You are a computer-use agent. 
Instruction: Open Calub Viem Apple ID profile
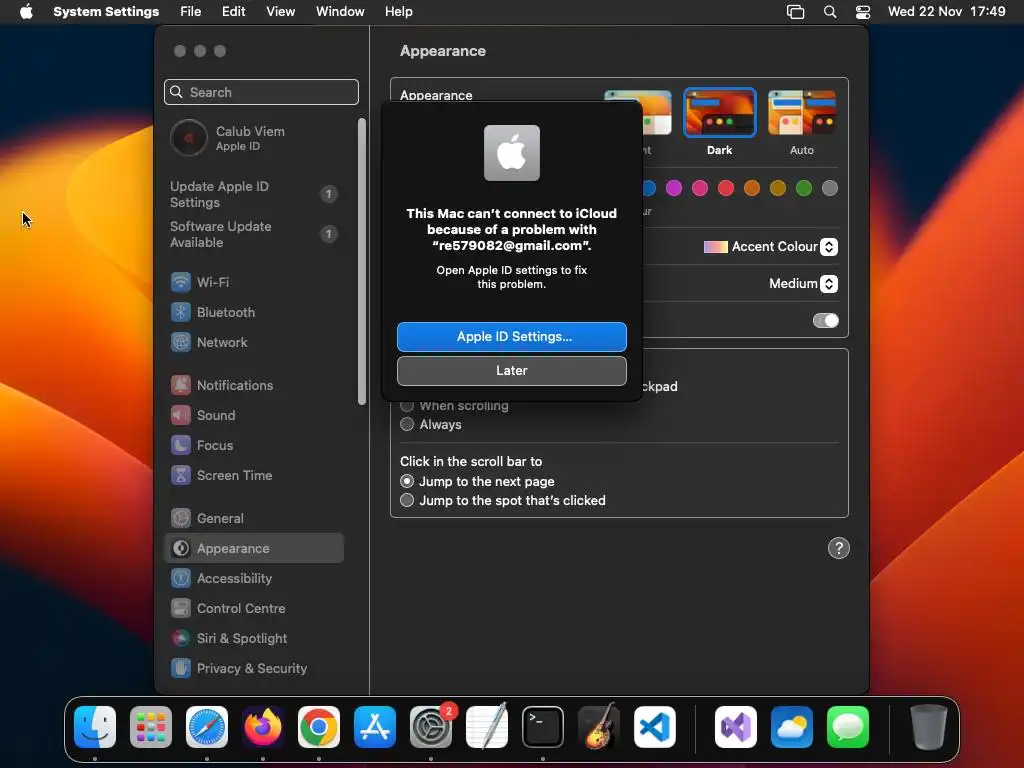coord(253,138)
